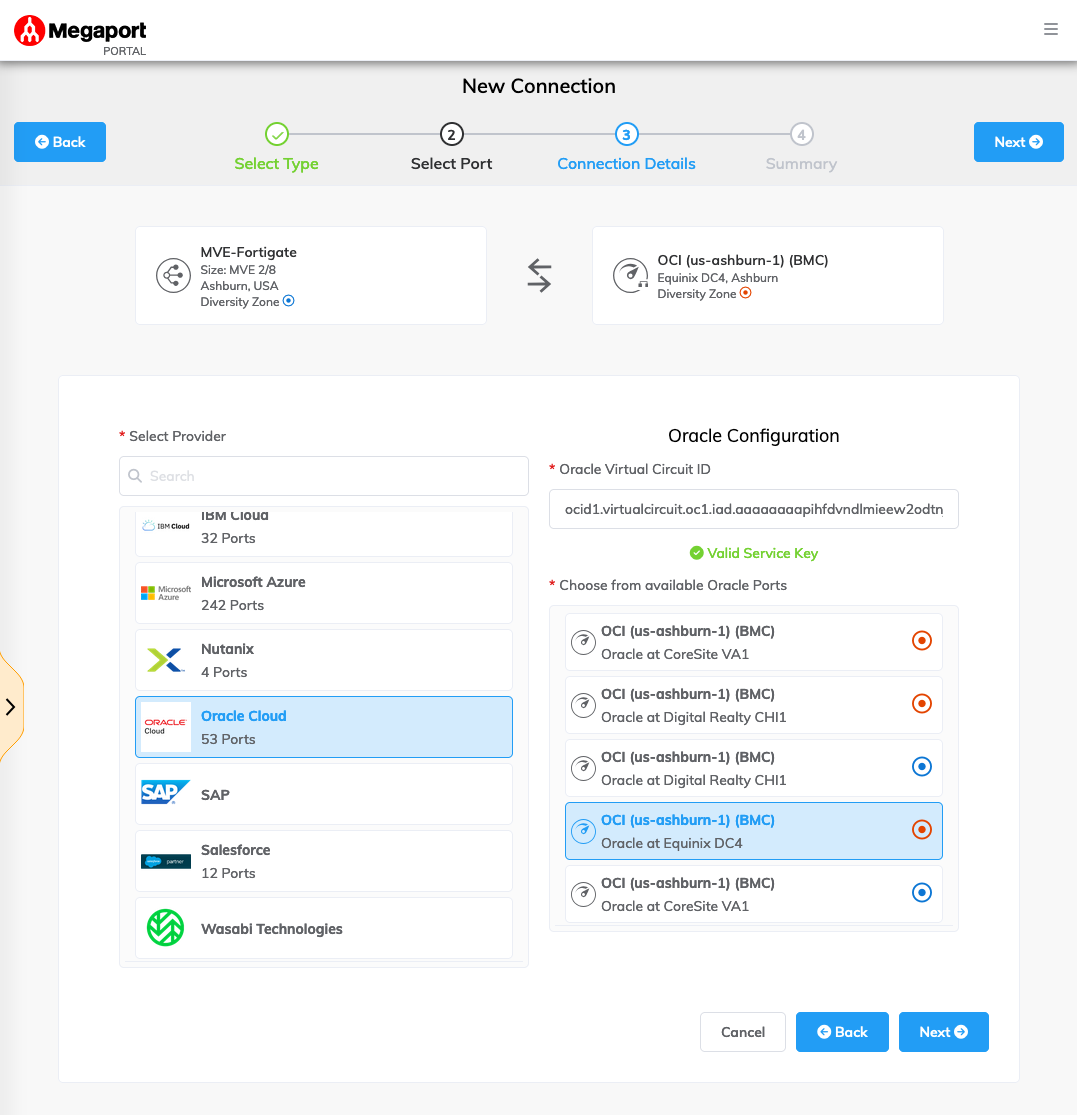Viewport: 1077px width, 1115px height.
Task: Select the Wasabi Technologies provider
Action: tap(323, 928)
